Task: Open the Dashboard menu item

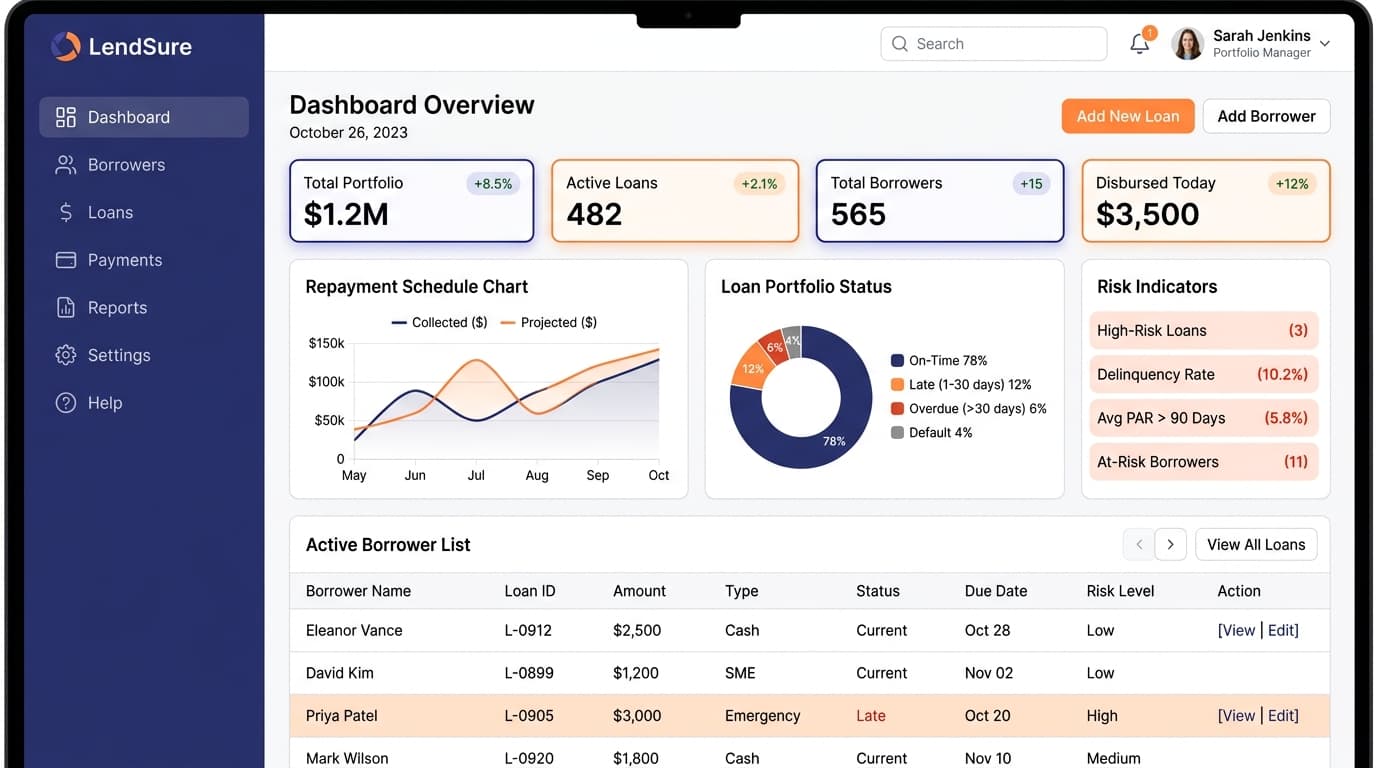Action: (x=144, y=117)
